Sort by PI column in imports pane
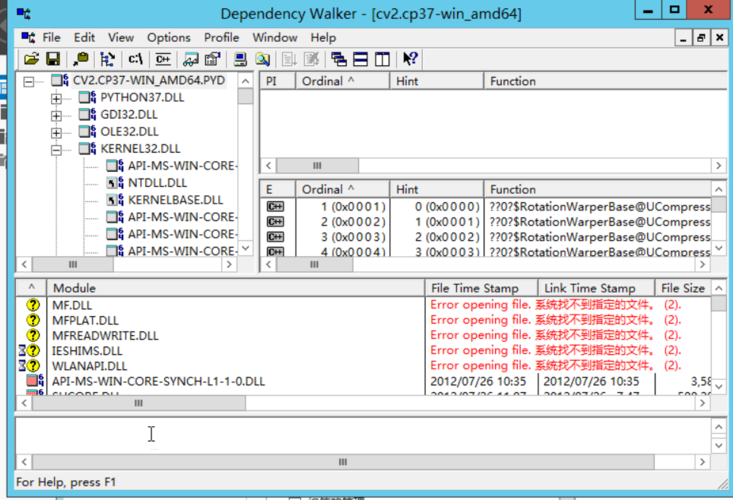Screen dimensions: 733x500 [278, 81]
